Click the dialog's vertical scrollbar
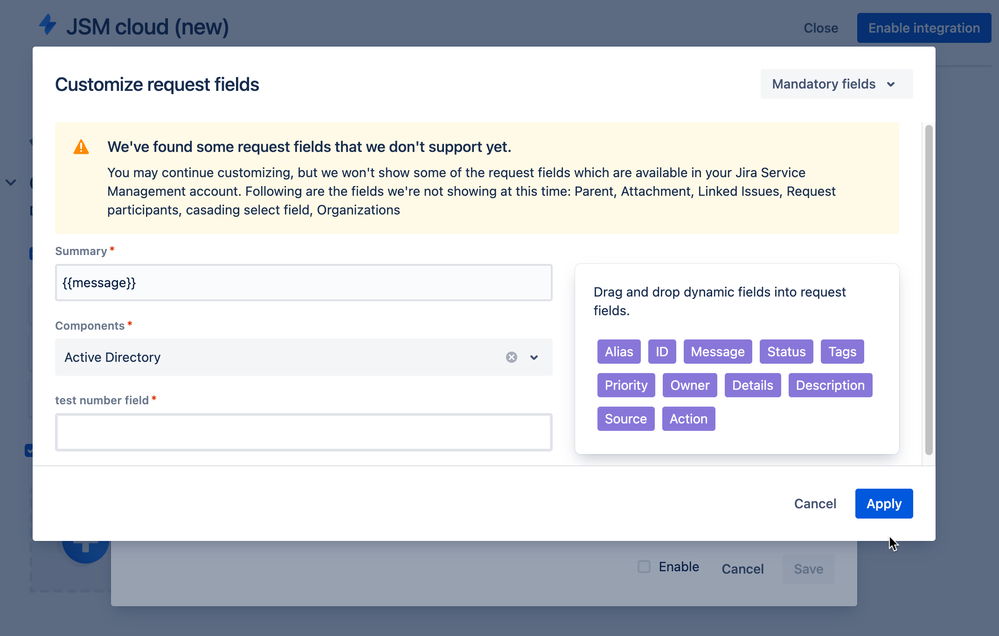This screenshot has height=636, width=999. point(929,290)
